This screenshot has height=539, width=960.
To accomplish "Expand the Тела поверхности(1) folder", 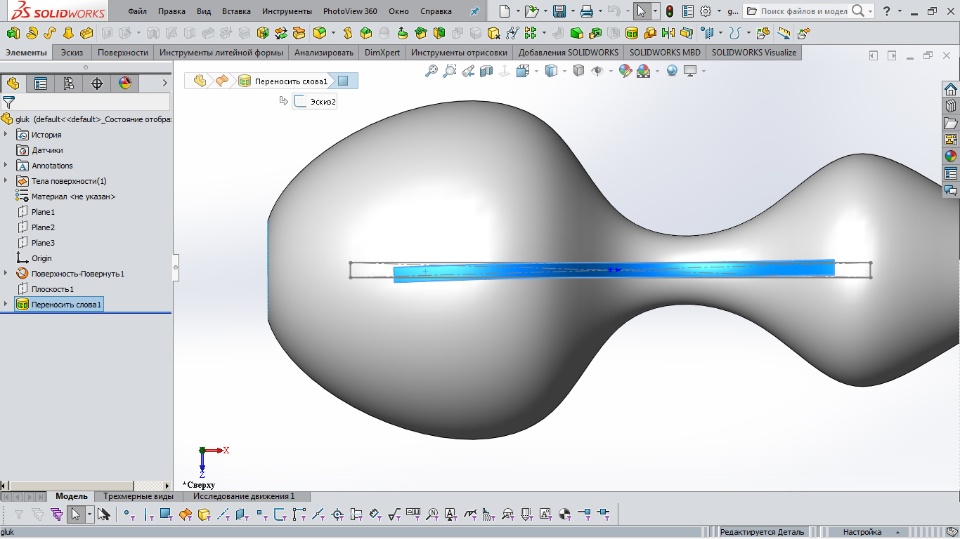I will 6,181.
